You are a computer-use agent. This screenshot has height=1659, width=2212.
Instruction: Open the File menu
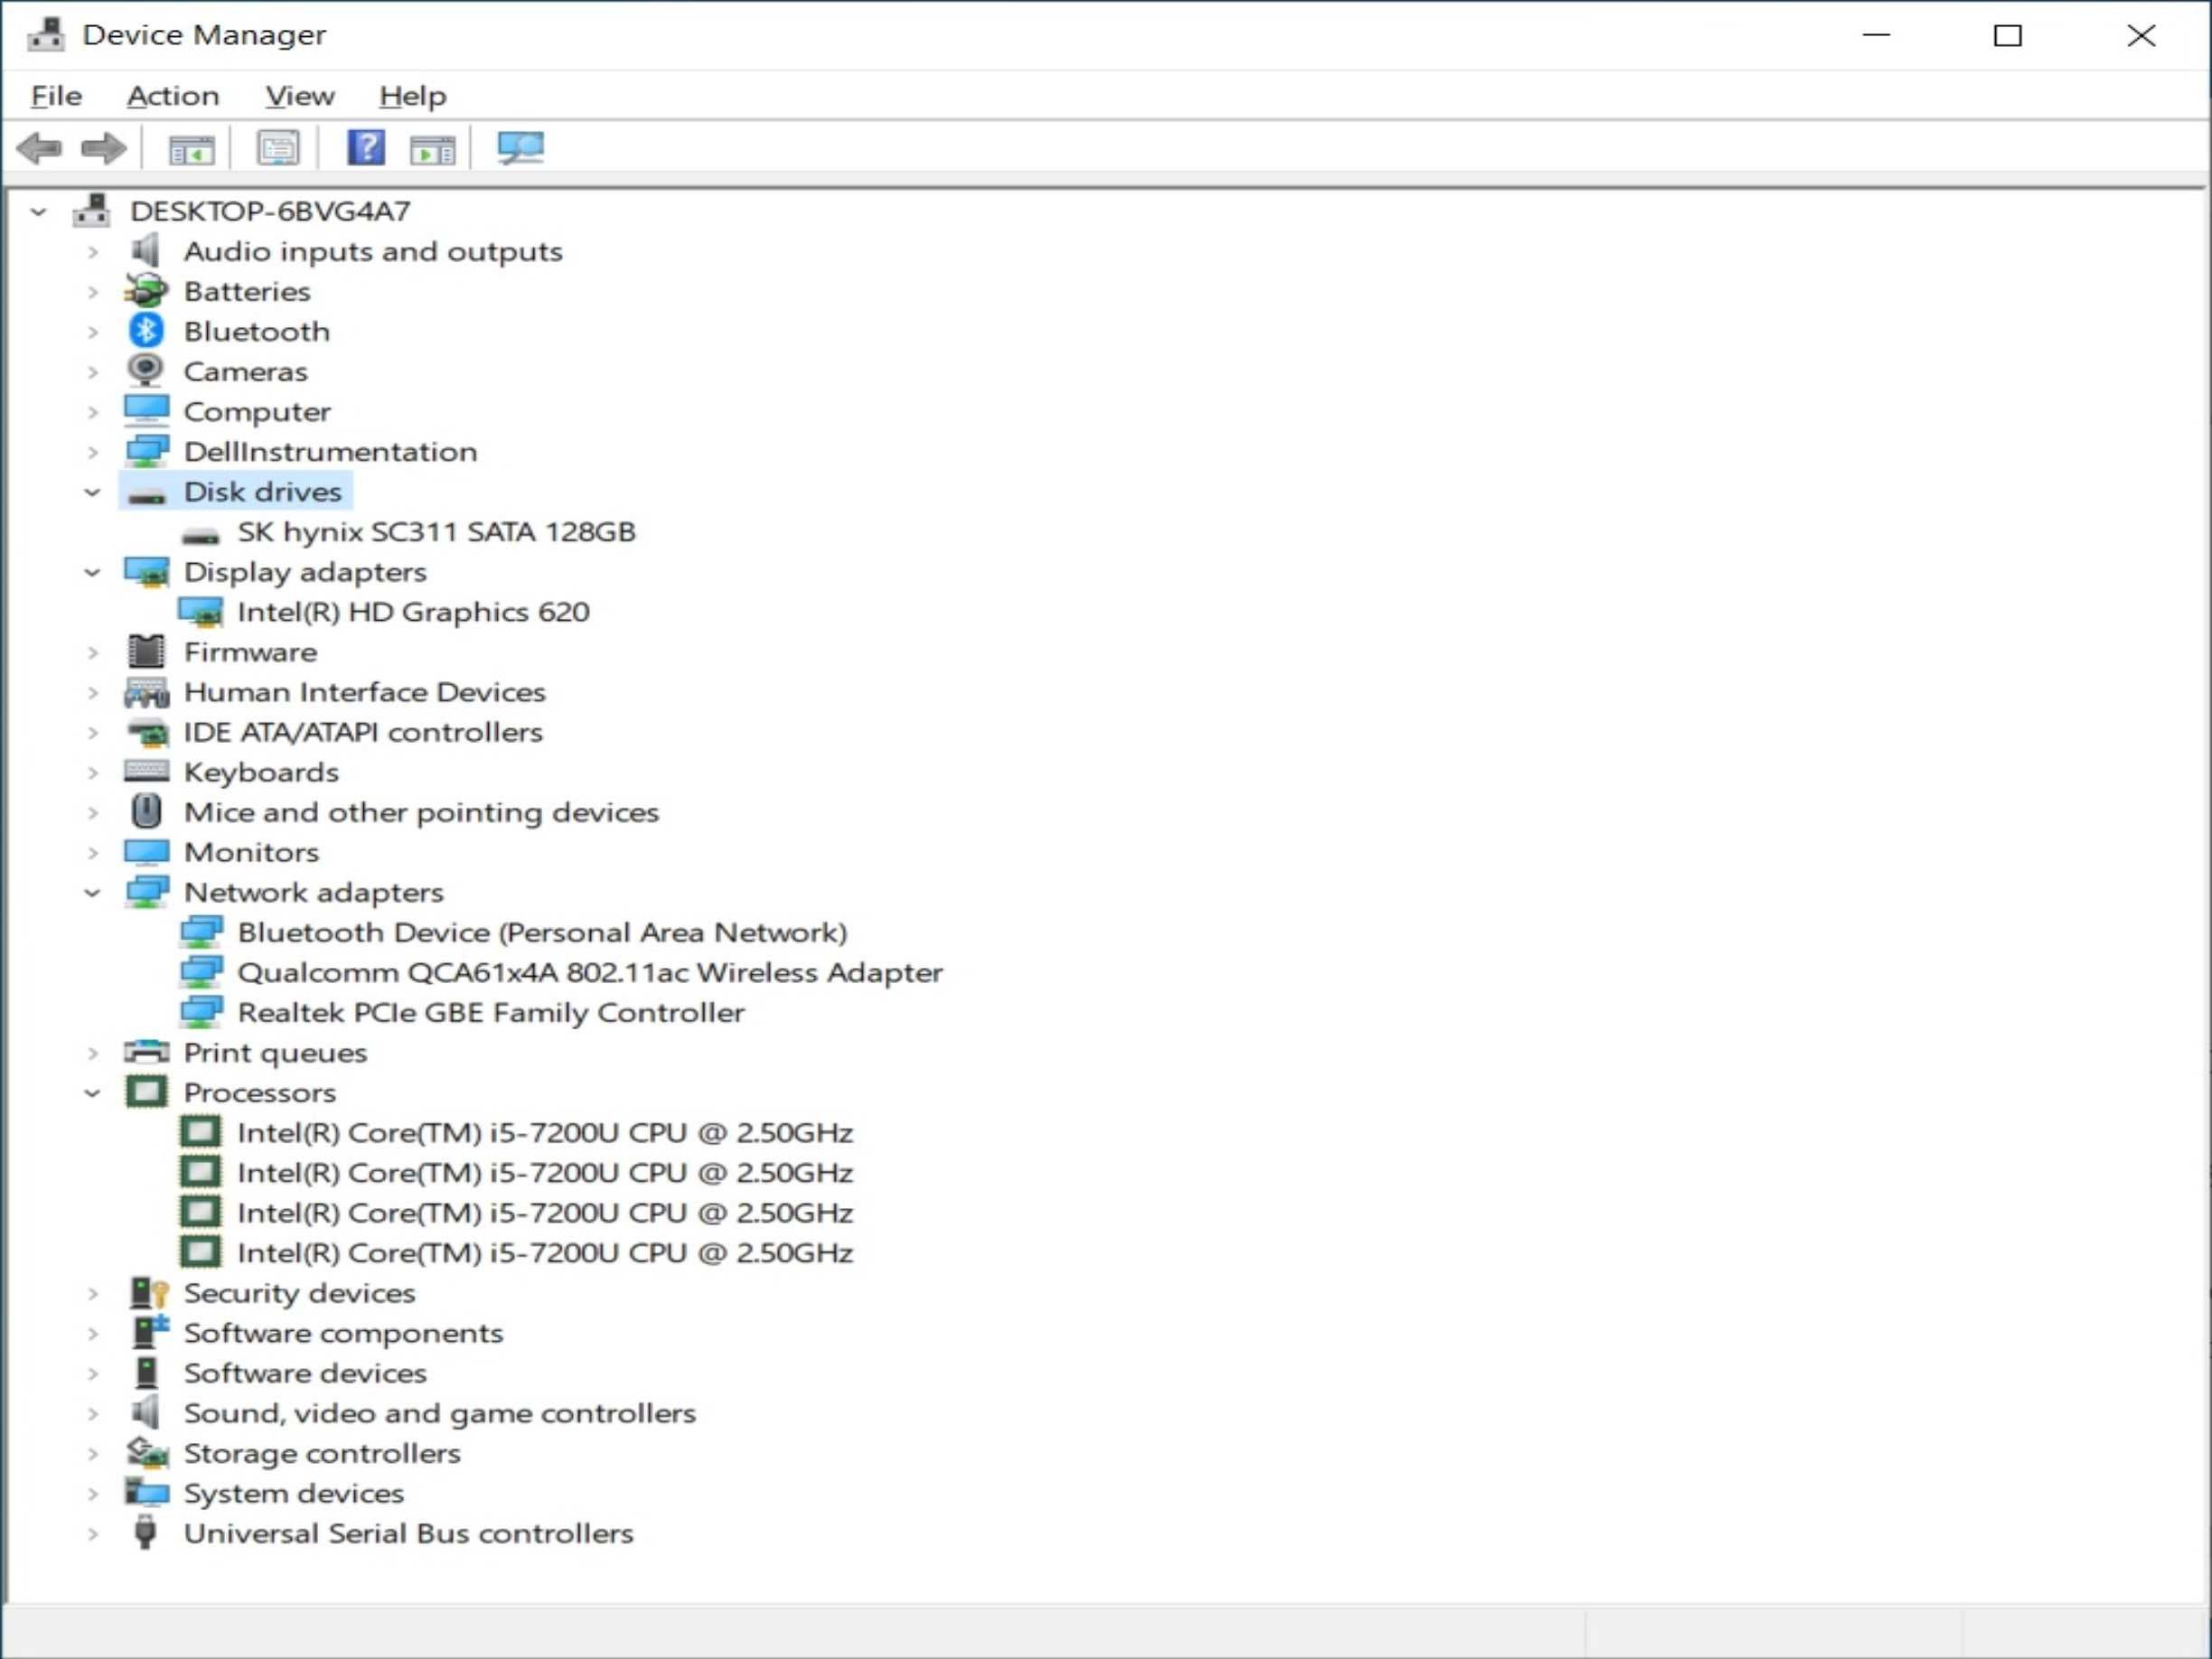click(56, 96)
